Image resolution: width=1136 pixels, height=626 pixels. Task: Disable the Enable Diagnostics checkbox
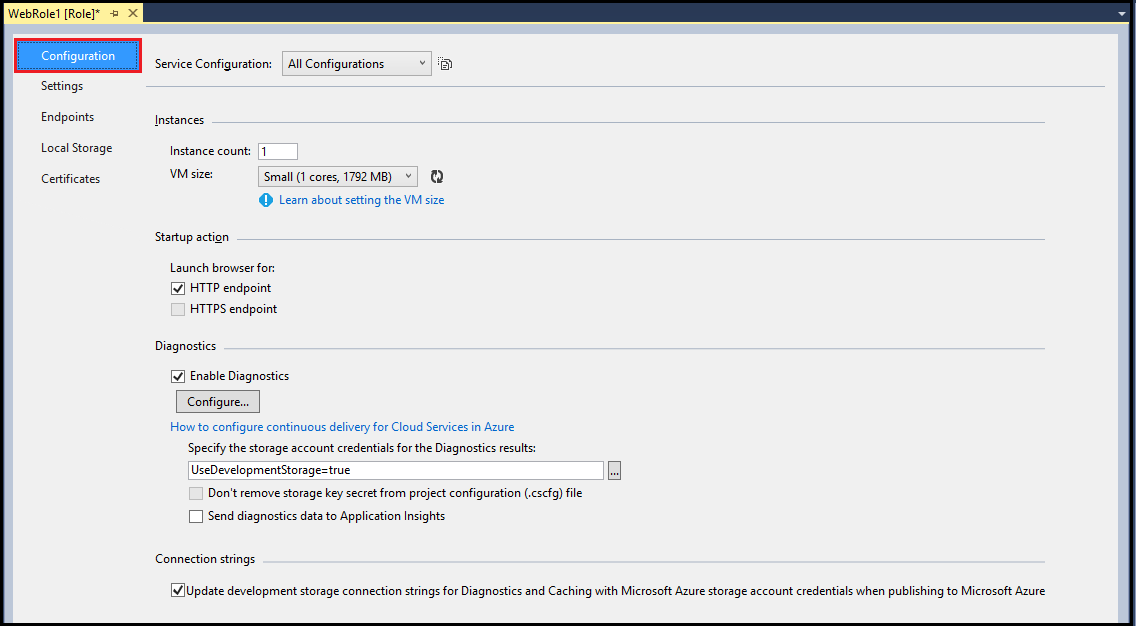[x=177, y=376]
